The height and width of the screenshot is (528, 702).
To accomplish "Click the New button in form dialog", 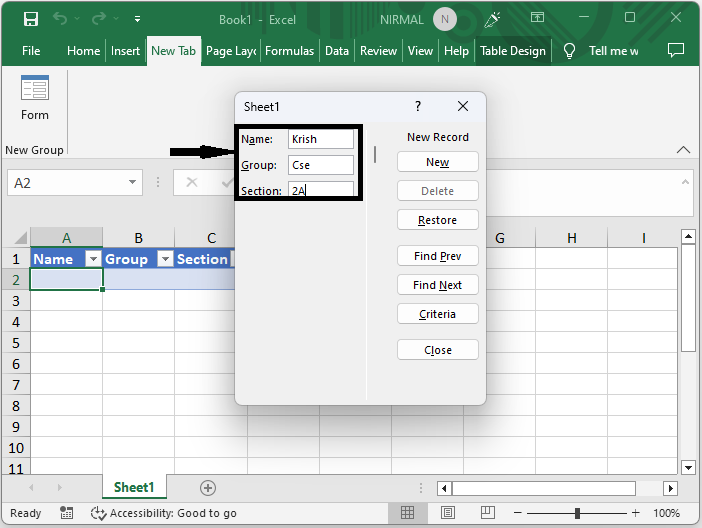I will (x=437, y=162).
